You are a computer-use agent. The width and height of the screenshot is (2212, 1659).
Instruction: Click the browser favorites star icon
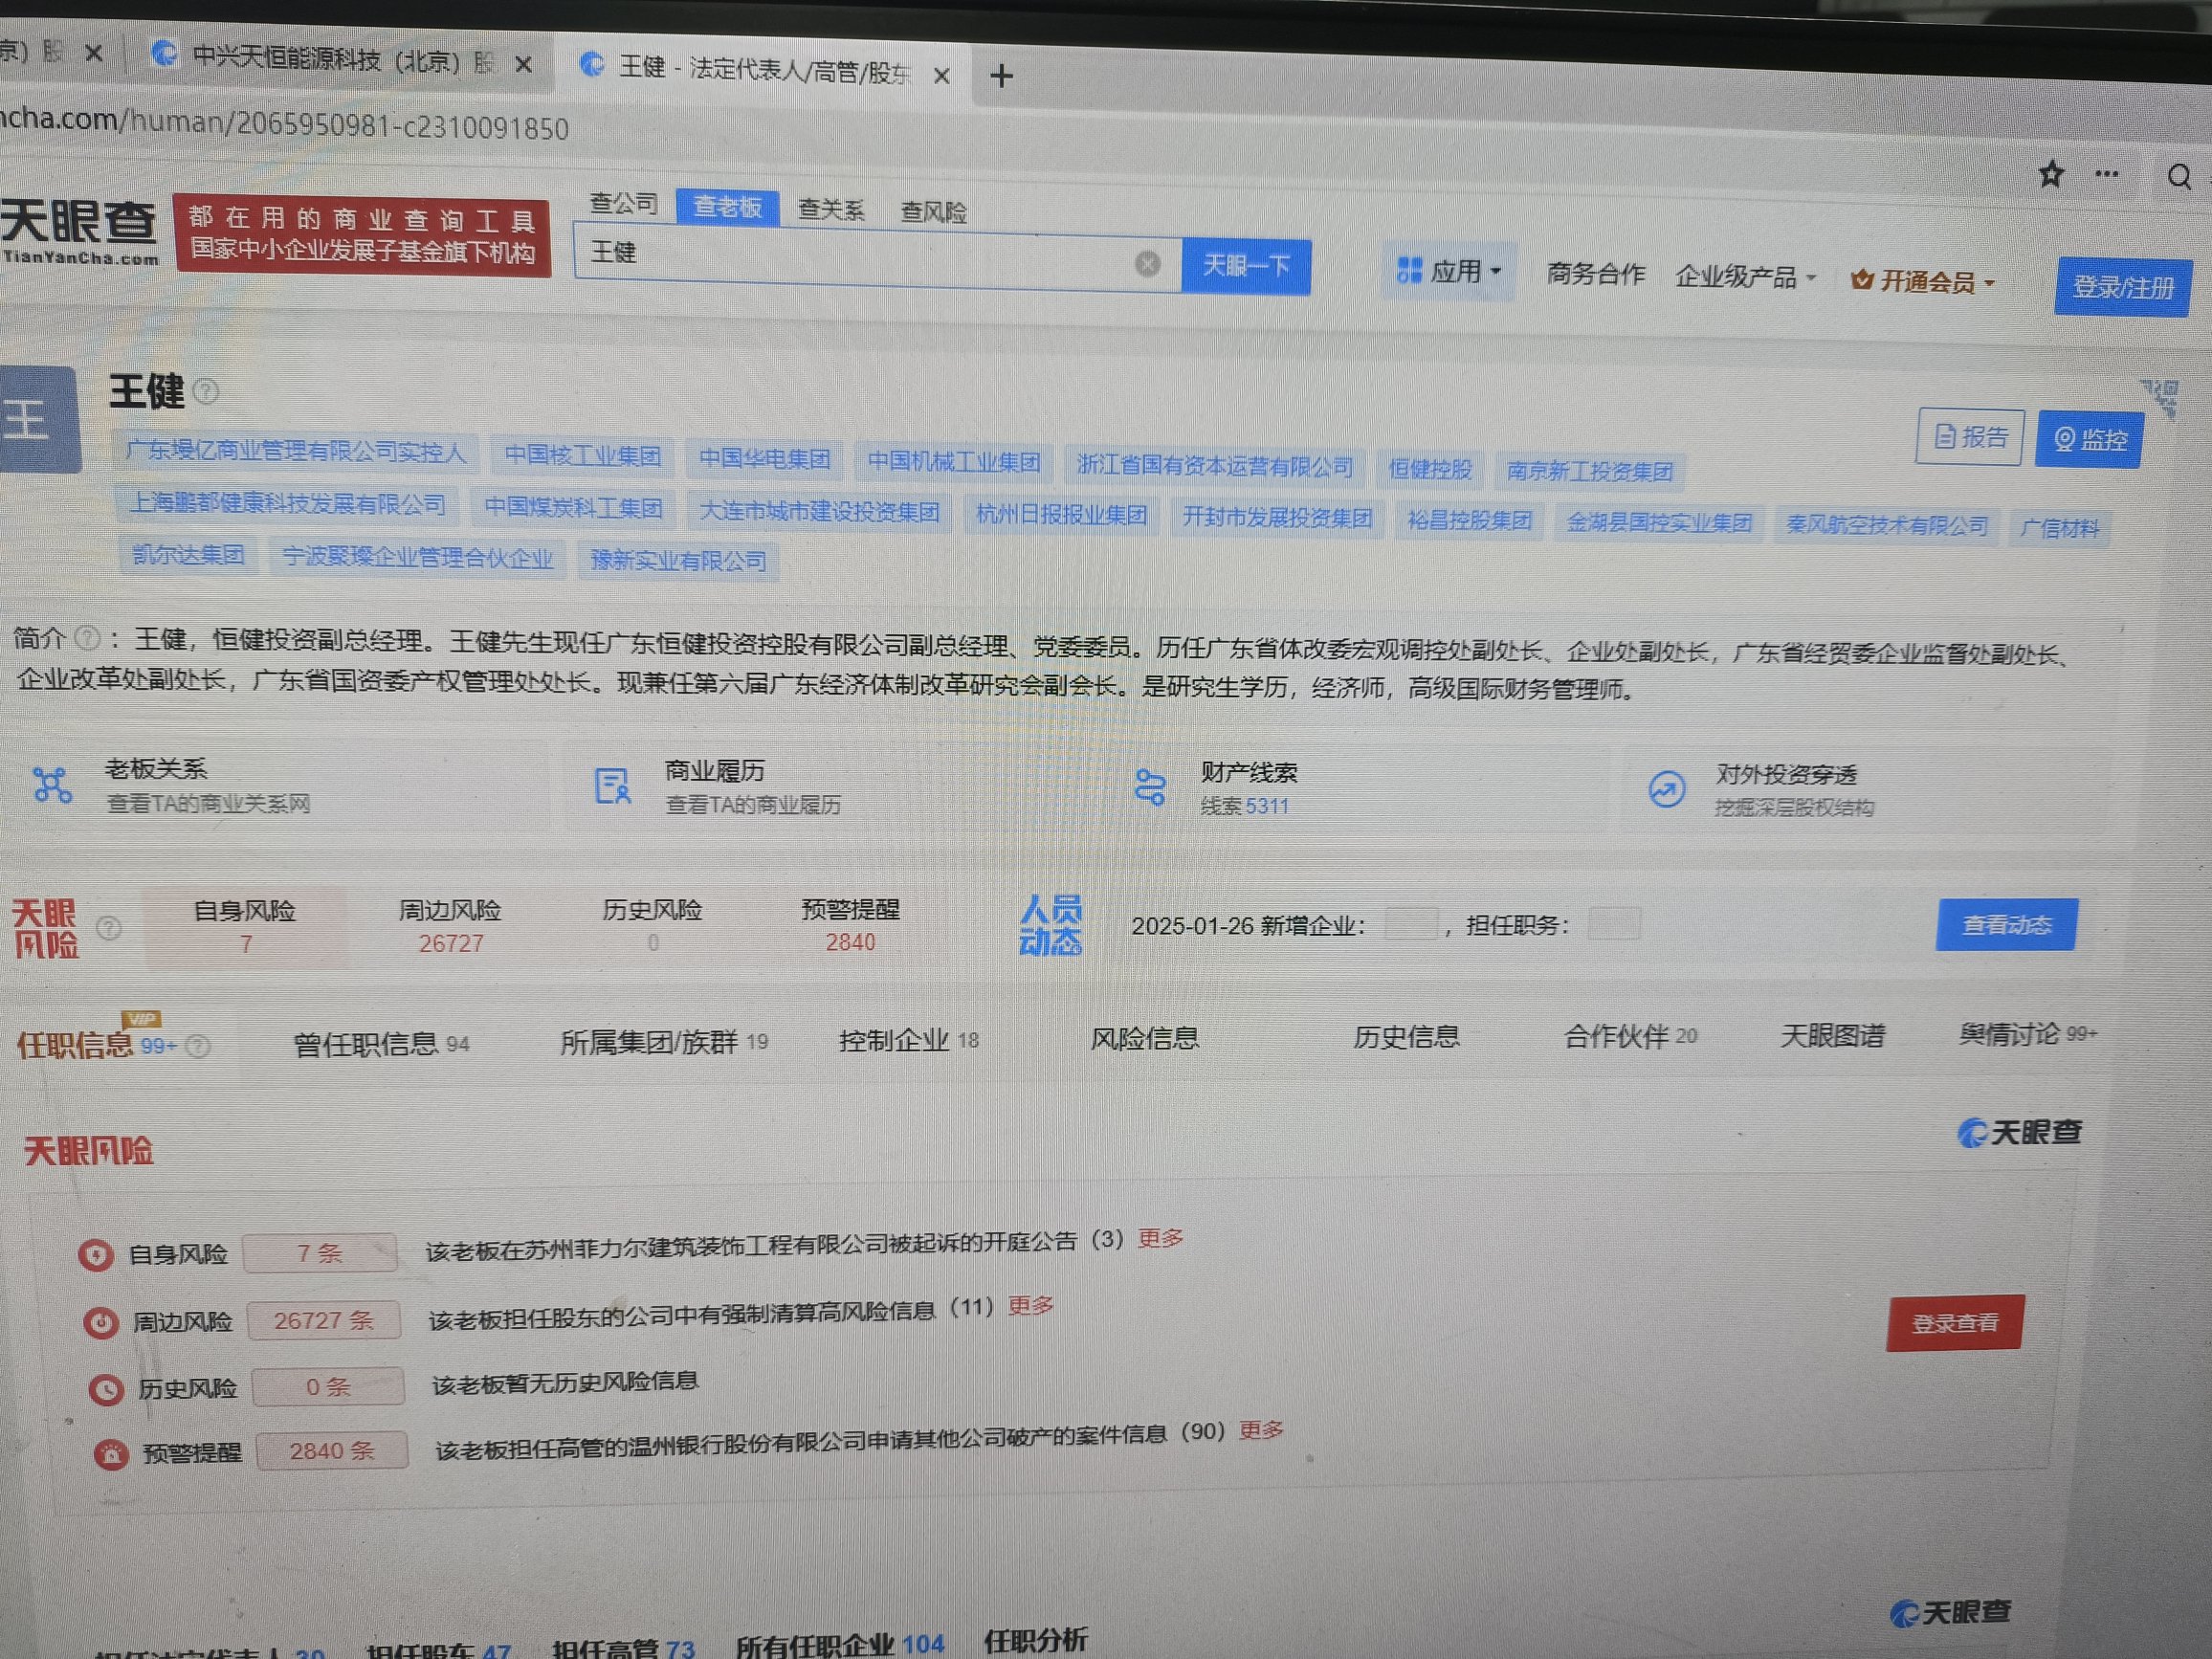click(2051, 174)
